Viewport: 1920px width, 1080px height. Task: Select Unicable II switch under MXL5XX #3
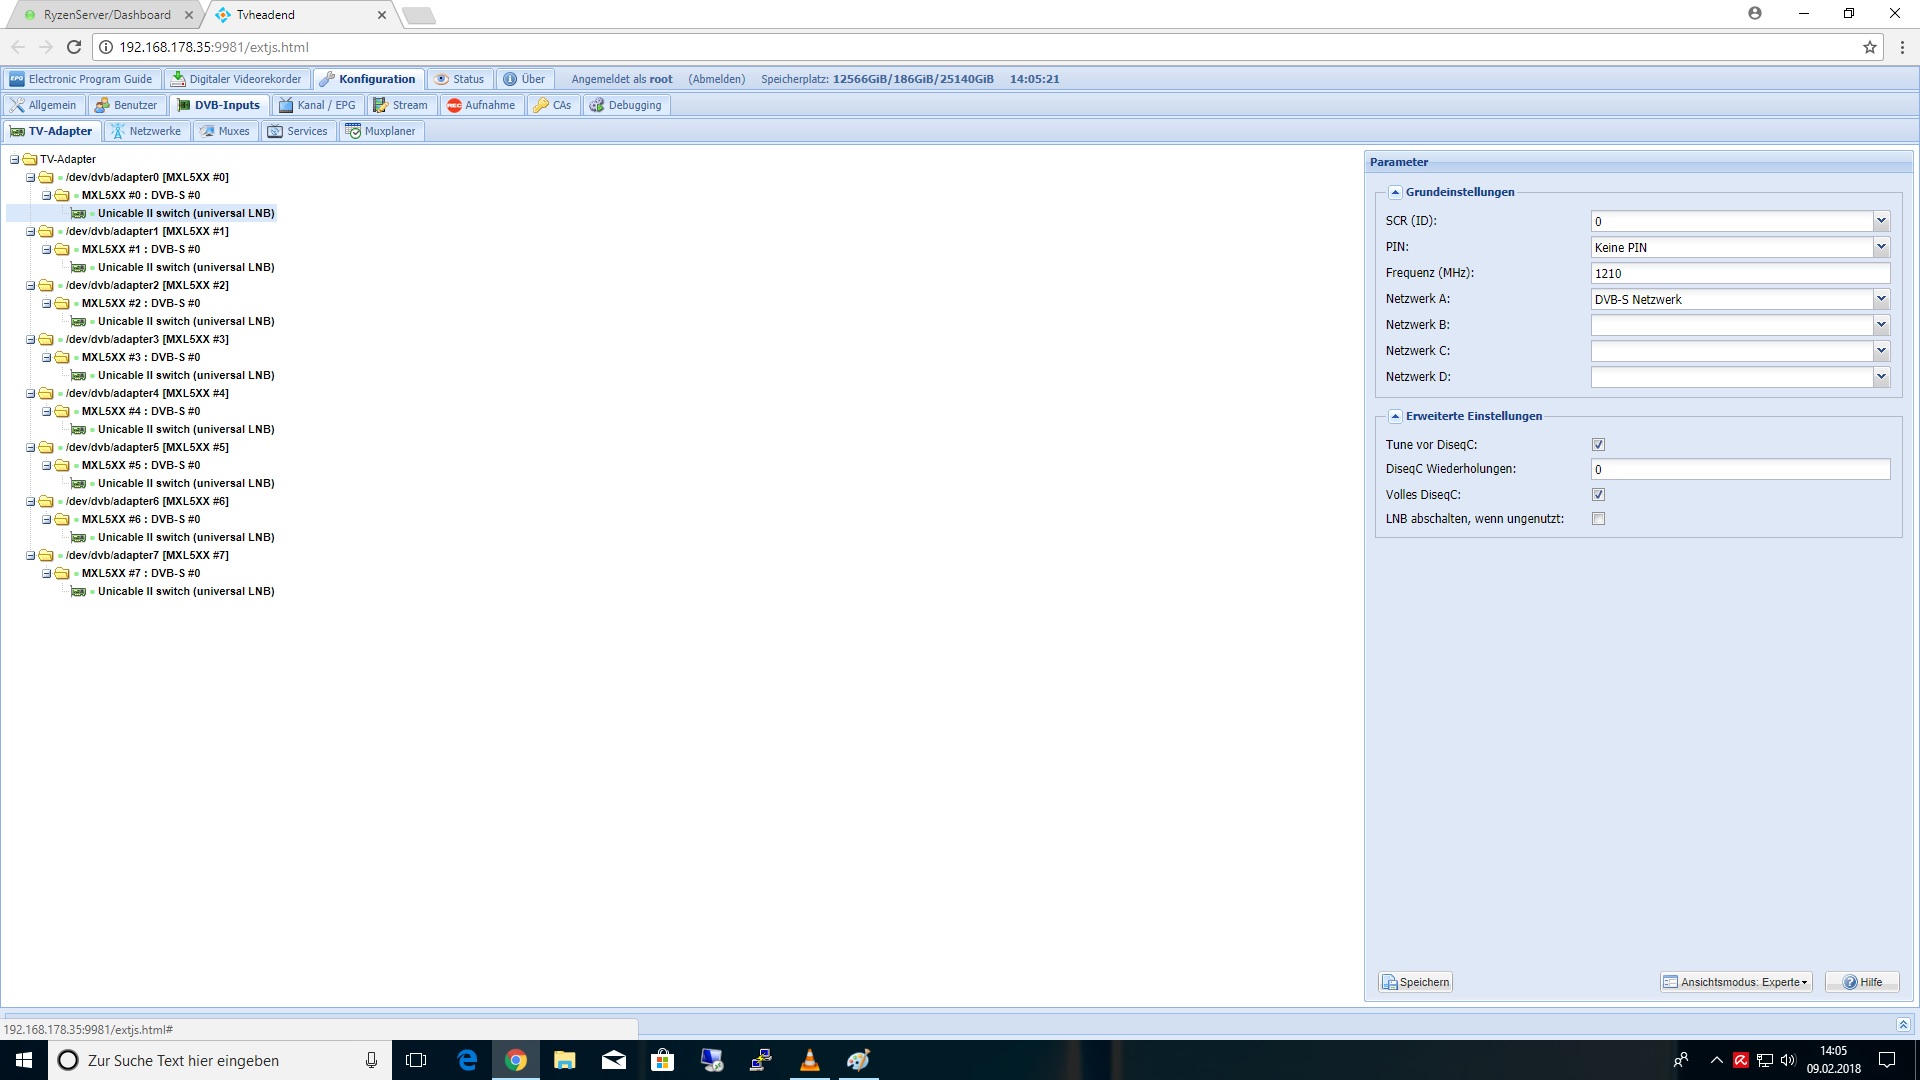tap(186, 375)
